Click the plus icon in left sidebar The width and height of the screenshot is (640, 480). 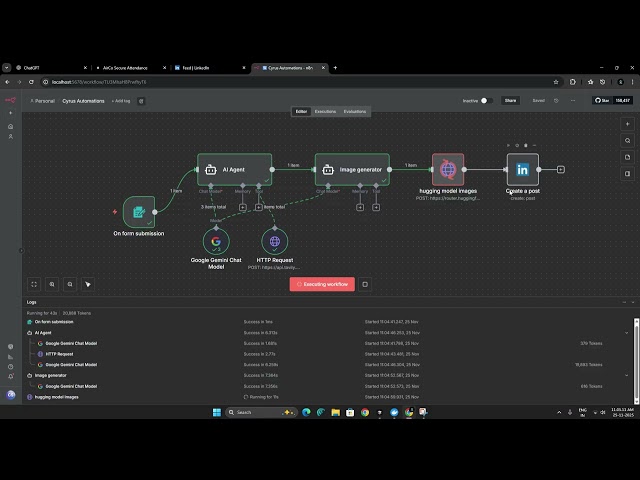11,113
